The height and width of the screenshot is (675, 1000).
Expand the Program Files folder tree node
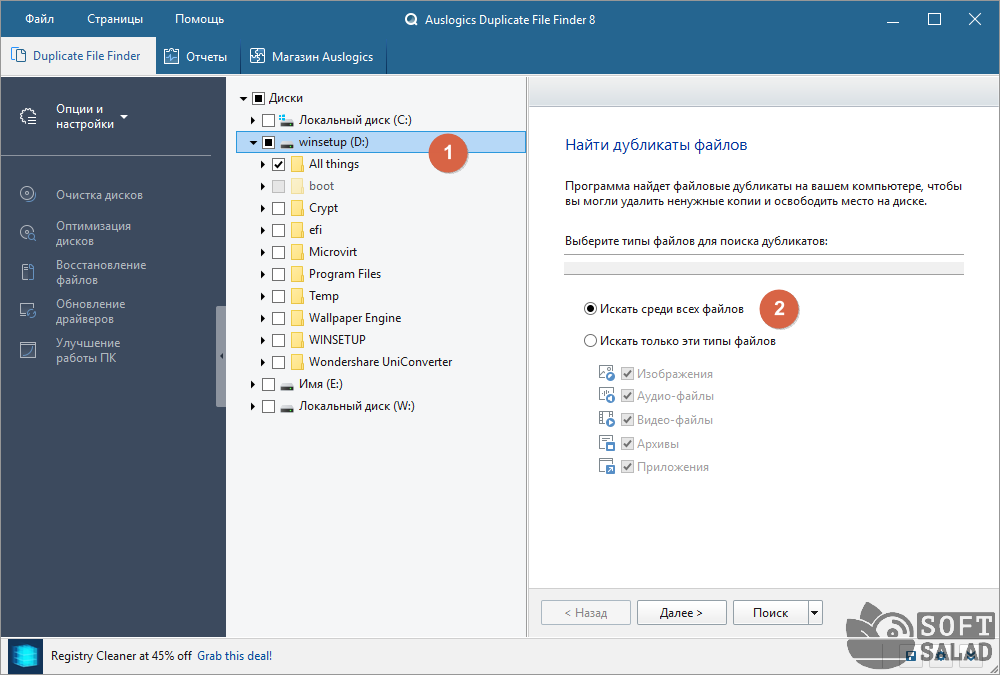coord(263,274)
